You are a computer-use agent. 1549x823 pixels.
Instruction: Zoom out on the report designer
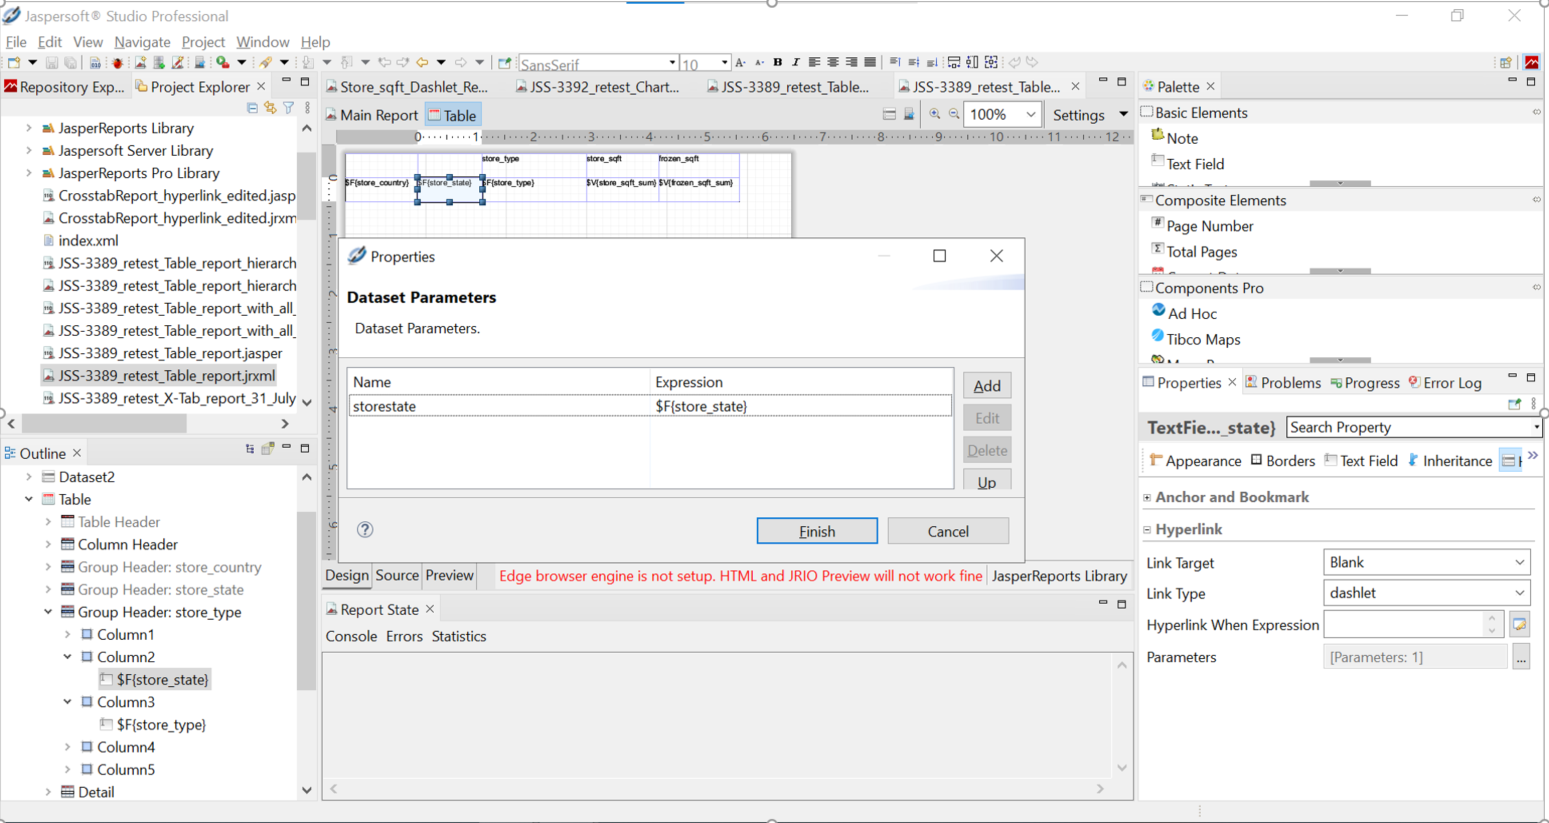tap(954, 114)
